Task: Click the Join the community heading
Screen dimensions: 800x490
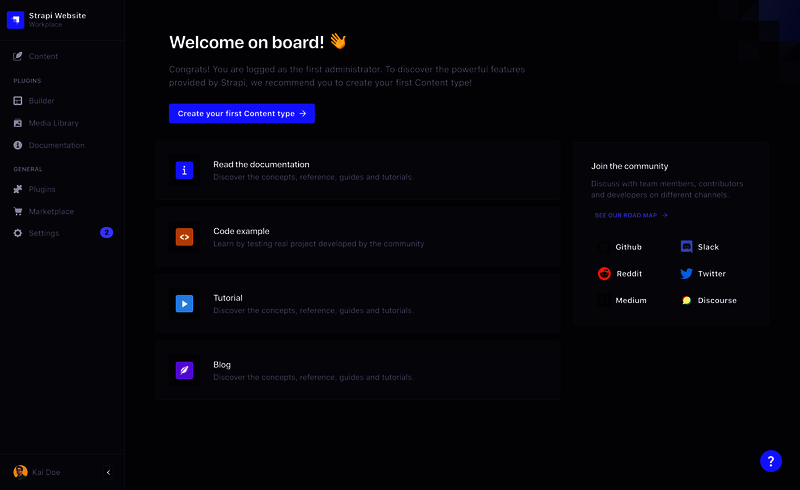Action: 630,166
